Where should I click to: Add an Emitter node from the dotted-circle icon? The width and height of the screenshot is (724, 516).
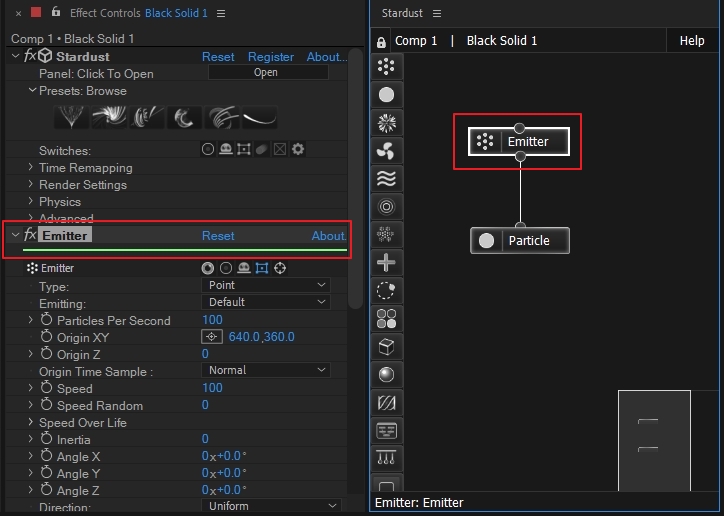tap(386, 67)
